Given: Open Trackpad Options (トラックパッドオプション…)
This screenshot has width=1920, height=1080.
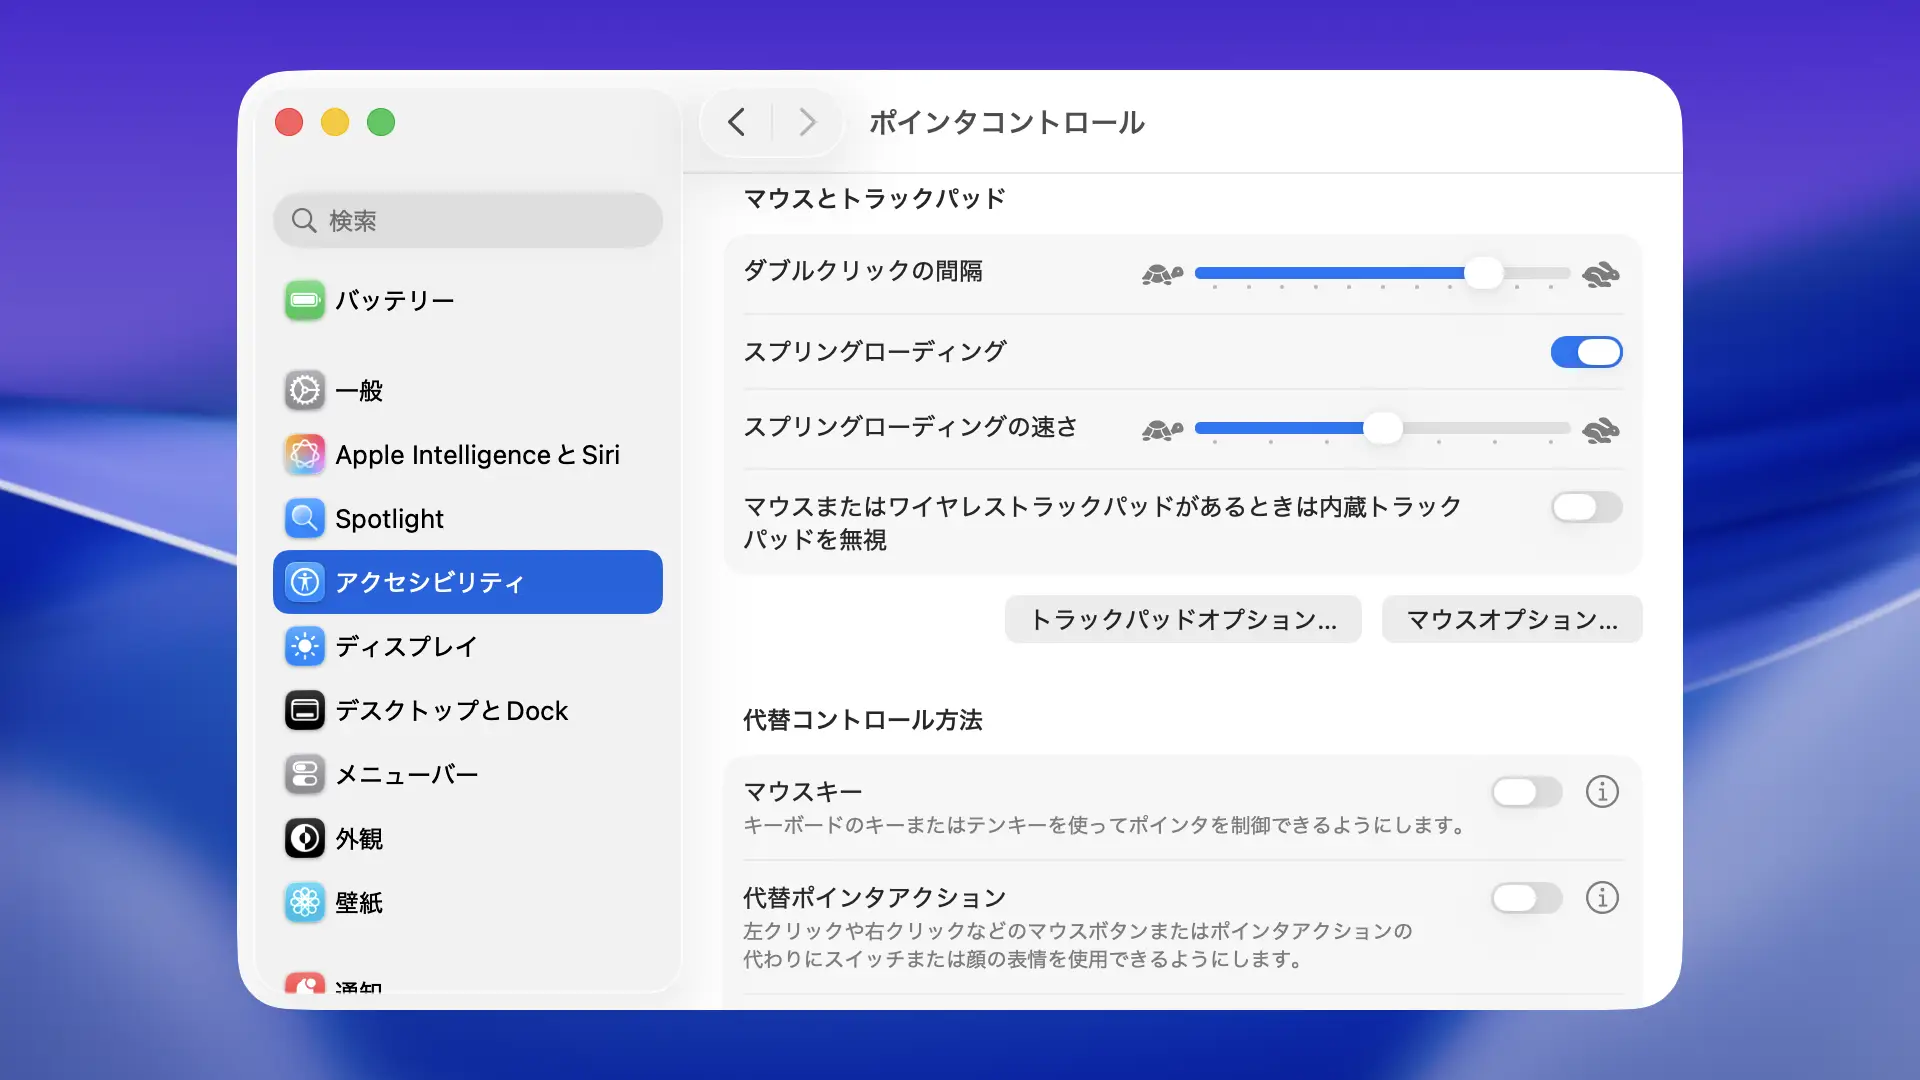Looking at the screenshot, I should [x=1182, y=620].
